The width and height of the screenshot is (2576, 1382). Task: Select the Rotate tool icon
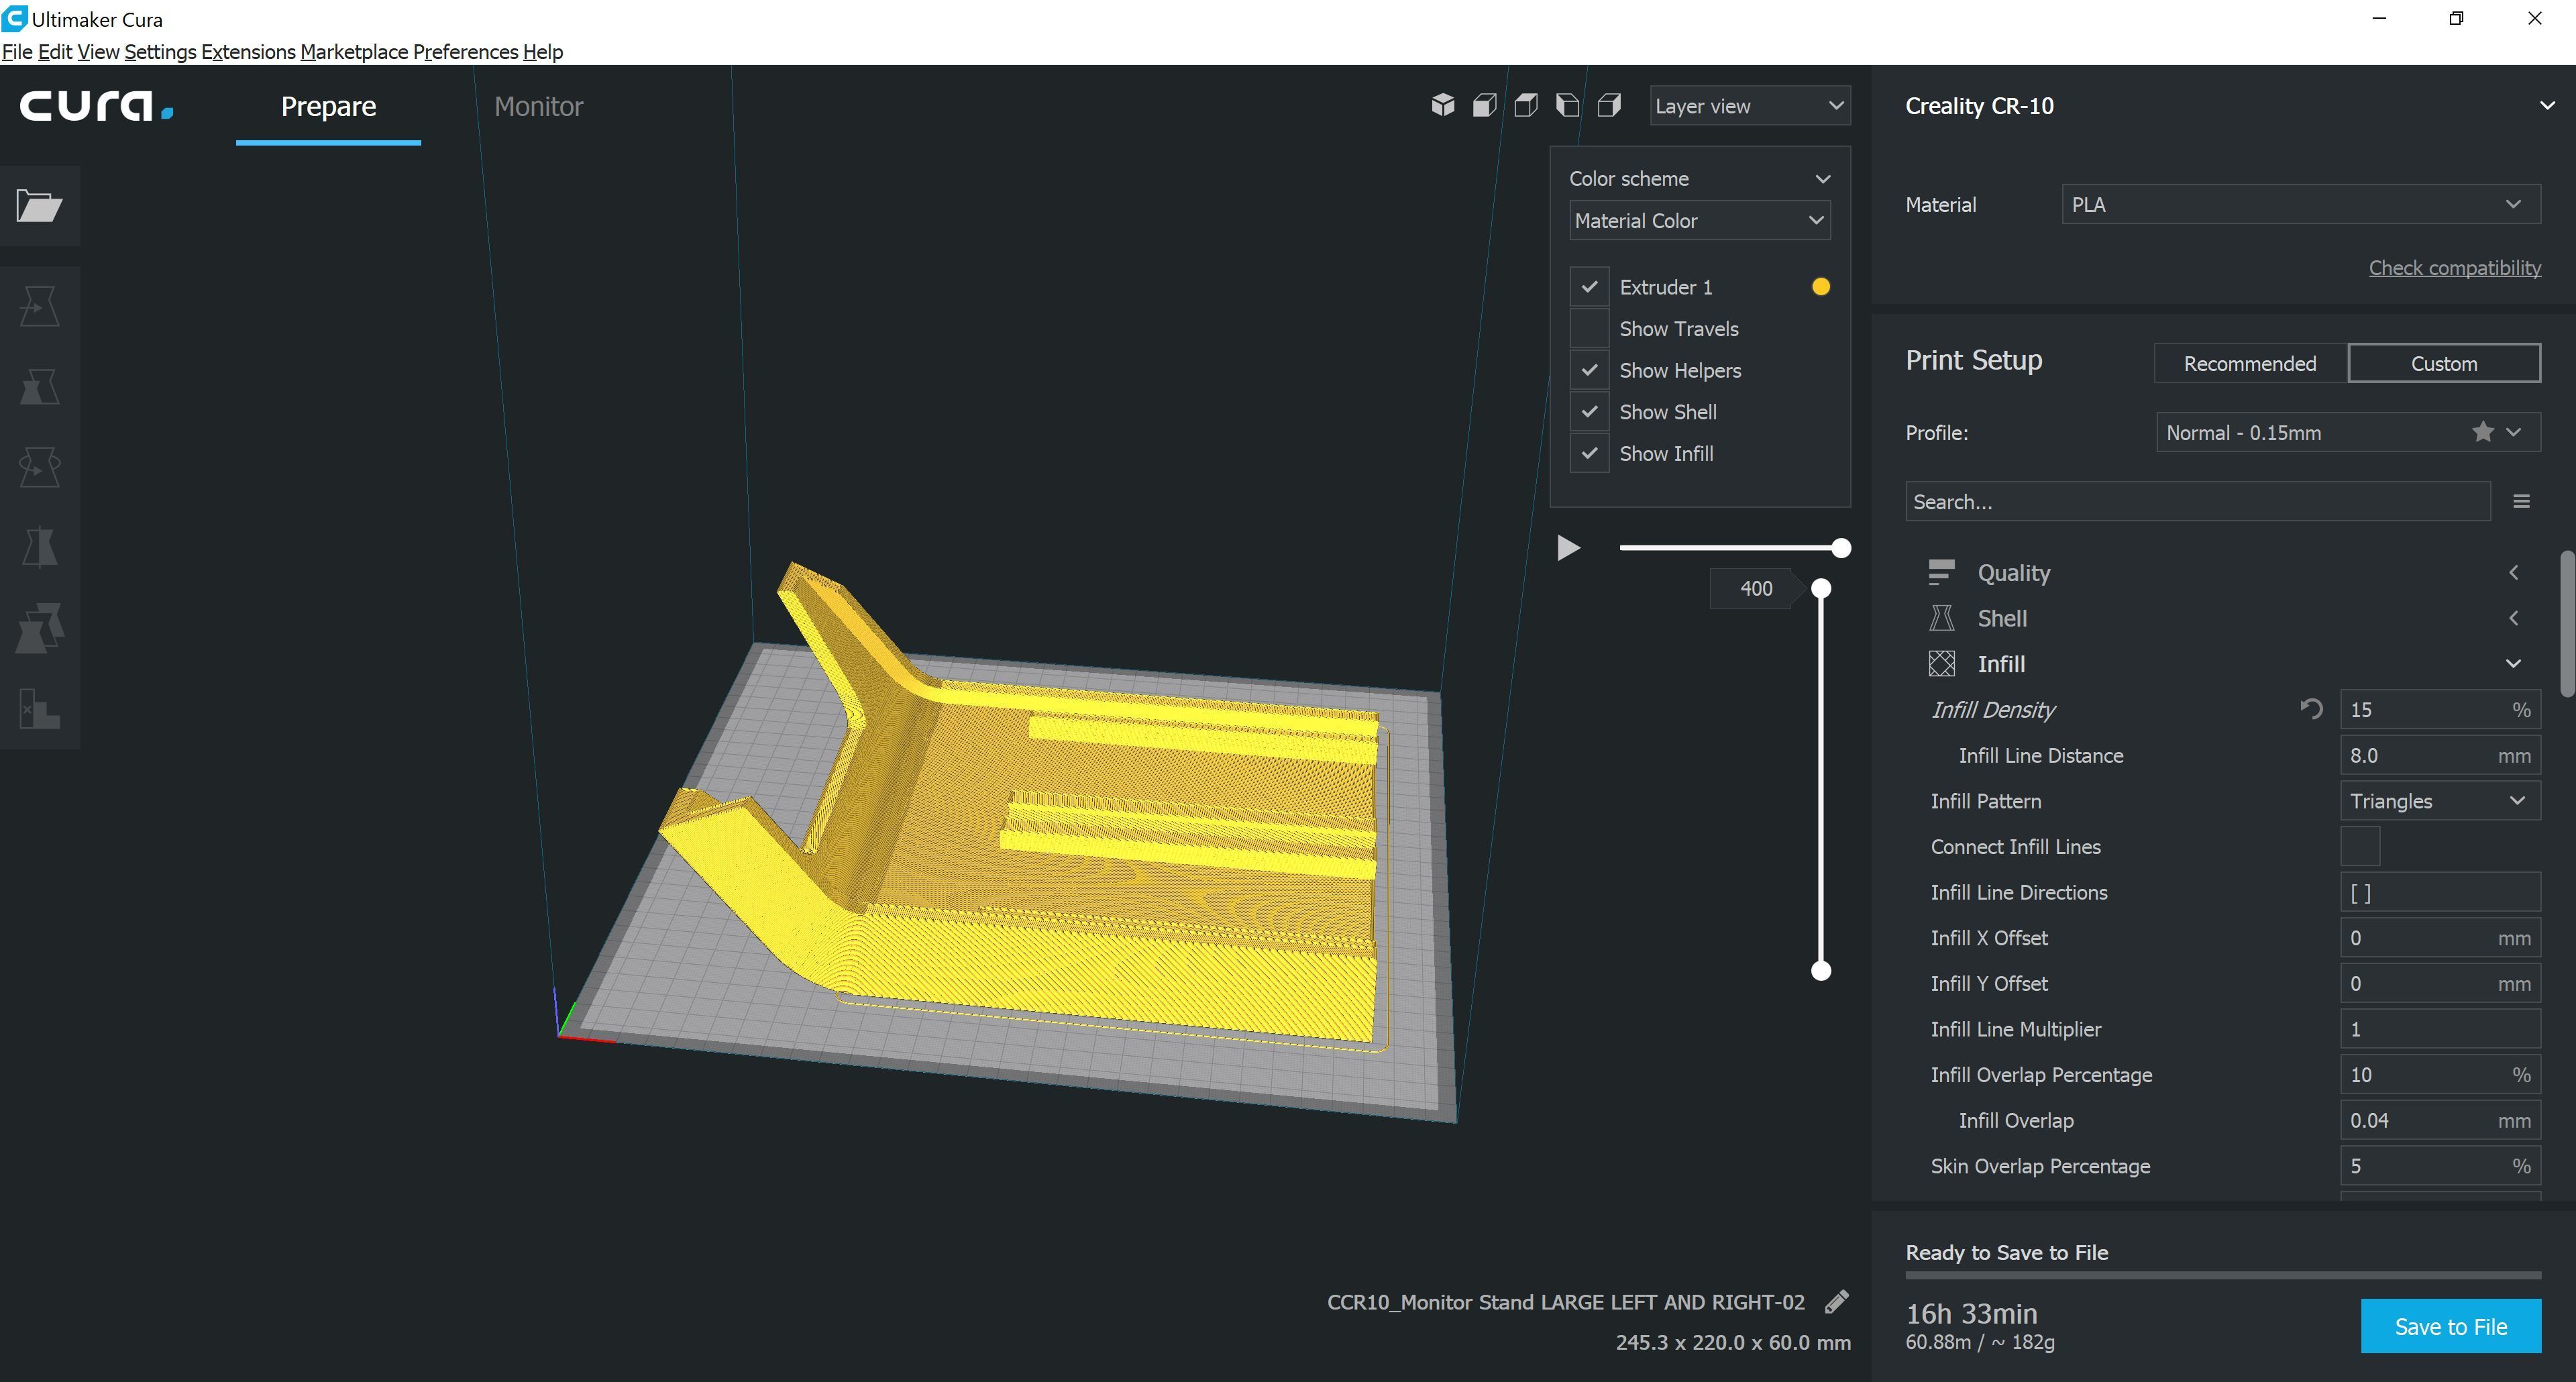click(39, 466)
